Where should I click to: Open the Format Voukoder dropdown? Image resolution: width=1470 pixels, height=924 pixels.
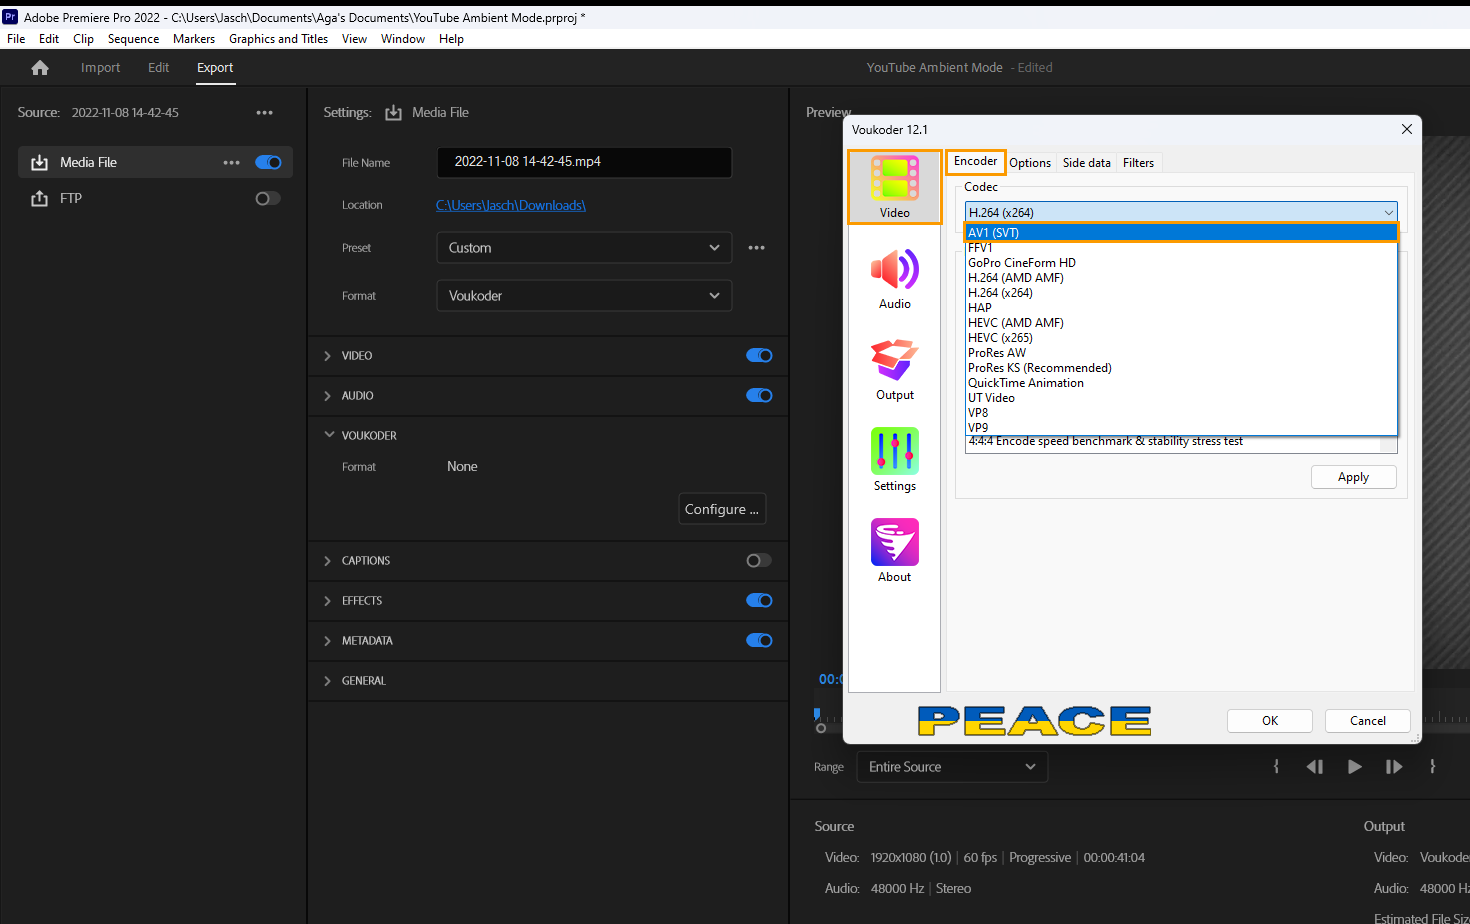pos(584,296)
